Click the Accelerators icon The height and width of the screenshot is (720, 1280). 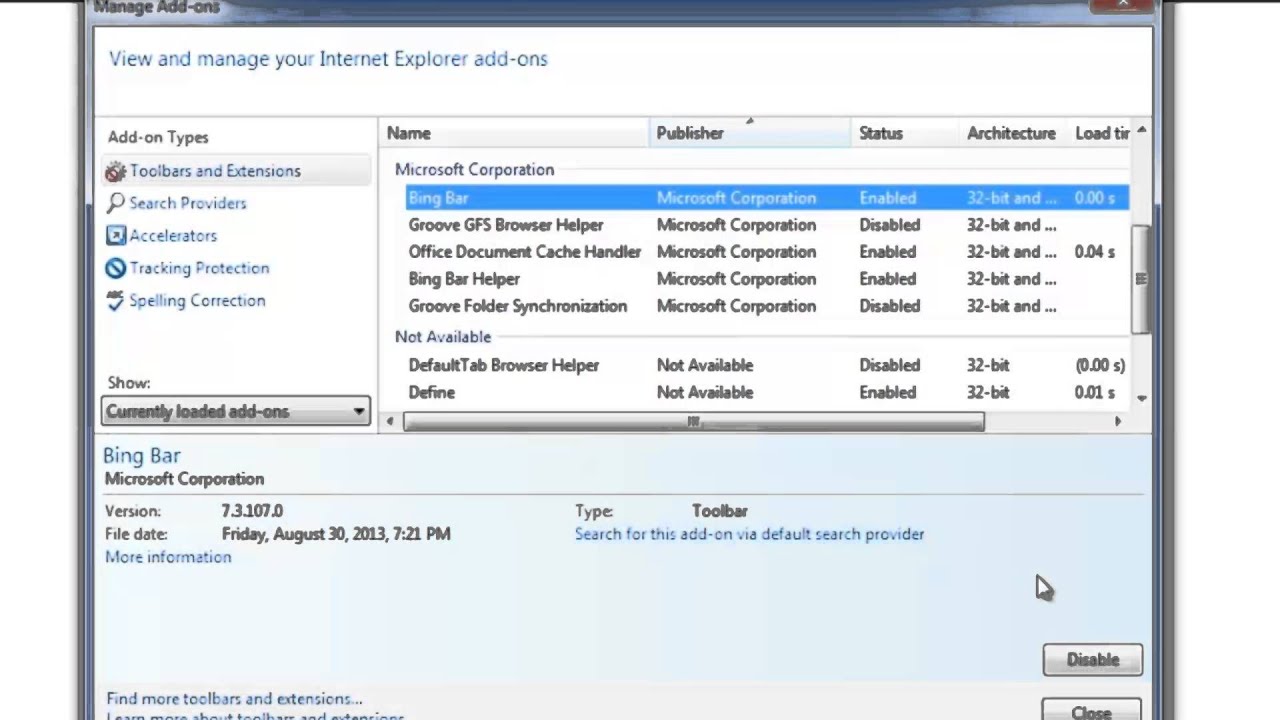click(116, 236)
